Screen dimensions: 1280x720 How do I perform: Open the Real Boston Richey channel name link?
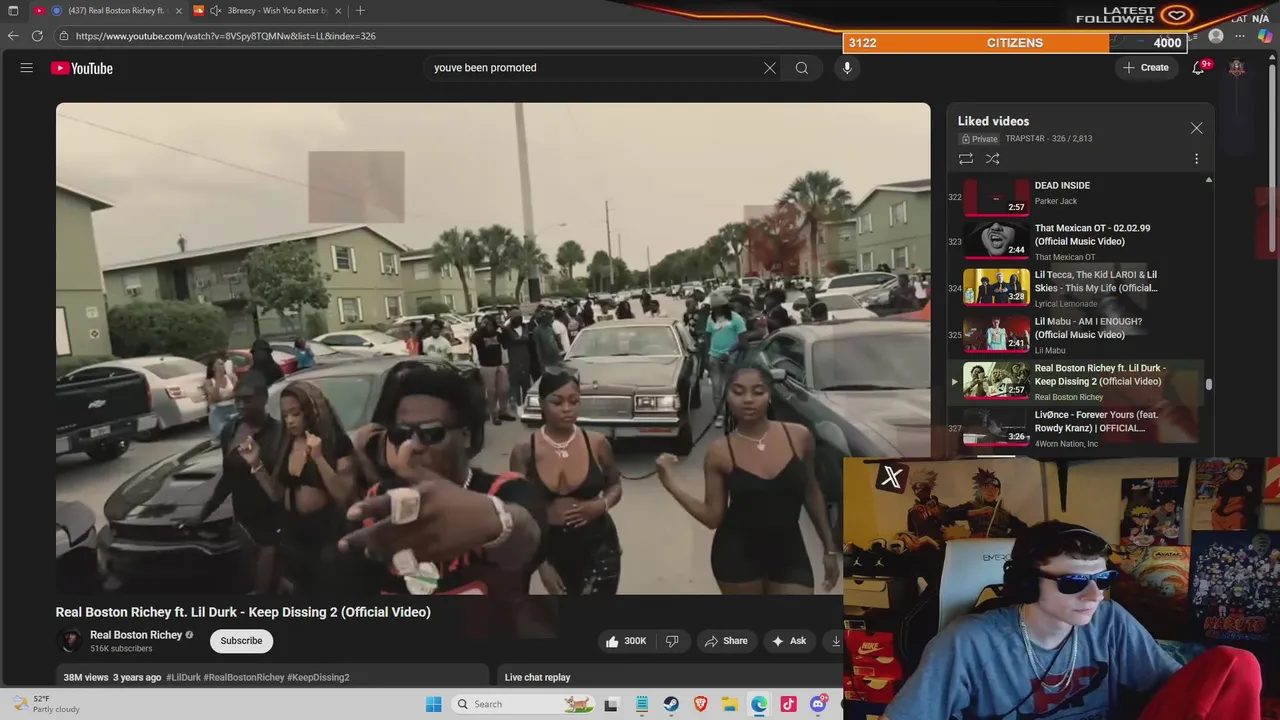[136, 635]
